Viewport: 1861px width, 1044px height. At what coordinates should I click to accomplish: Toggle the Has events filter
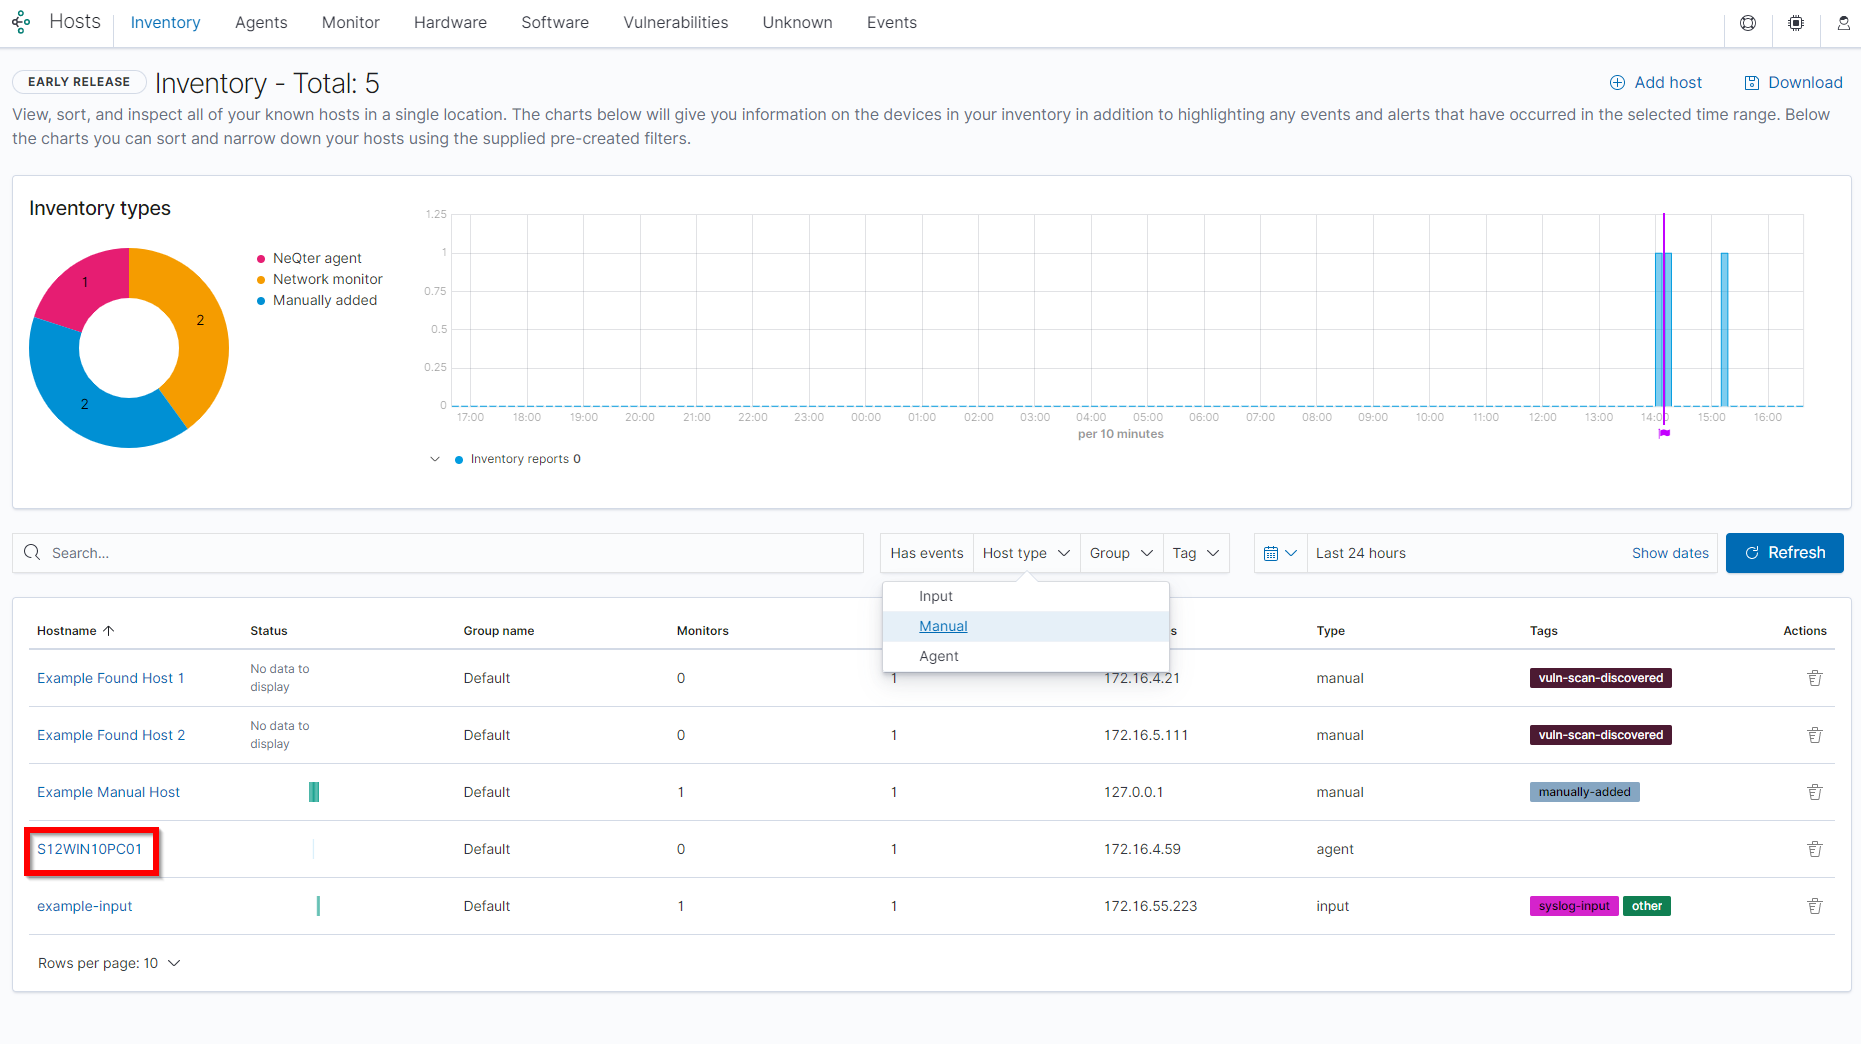pos(927,553)
